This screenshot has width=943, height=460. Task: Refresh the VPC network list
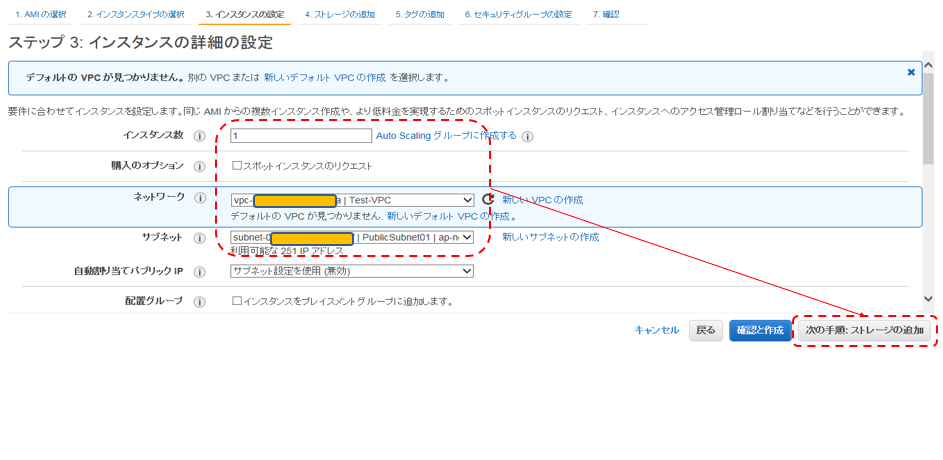pyautogui.click(x=488, y=200)
